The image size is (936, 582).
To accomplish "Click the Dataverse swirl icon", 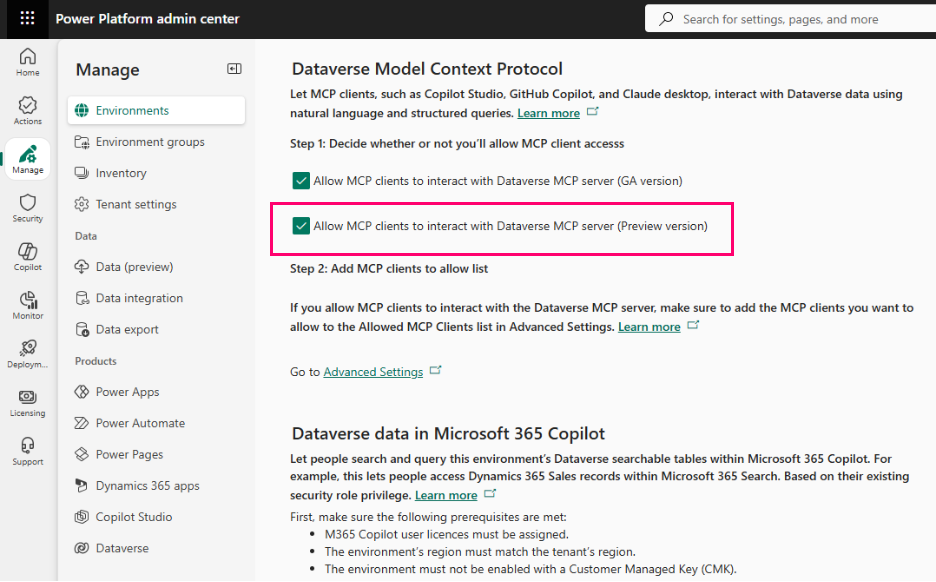I will (x=82, y=548).
